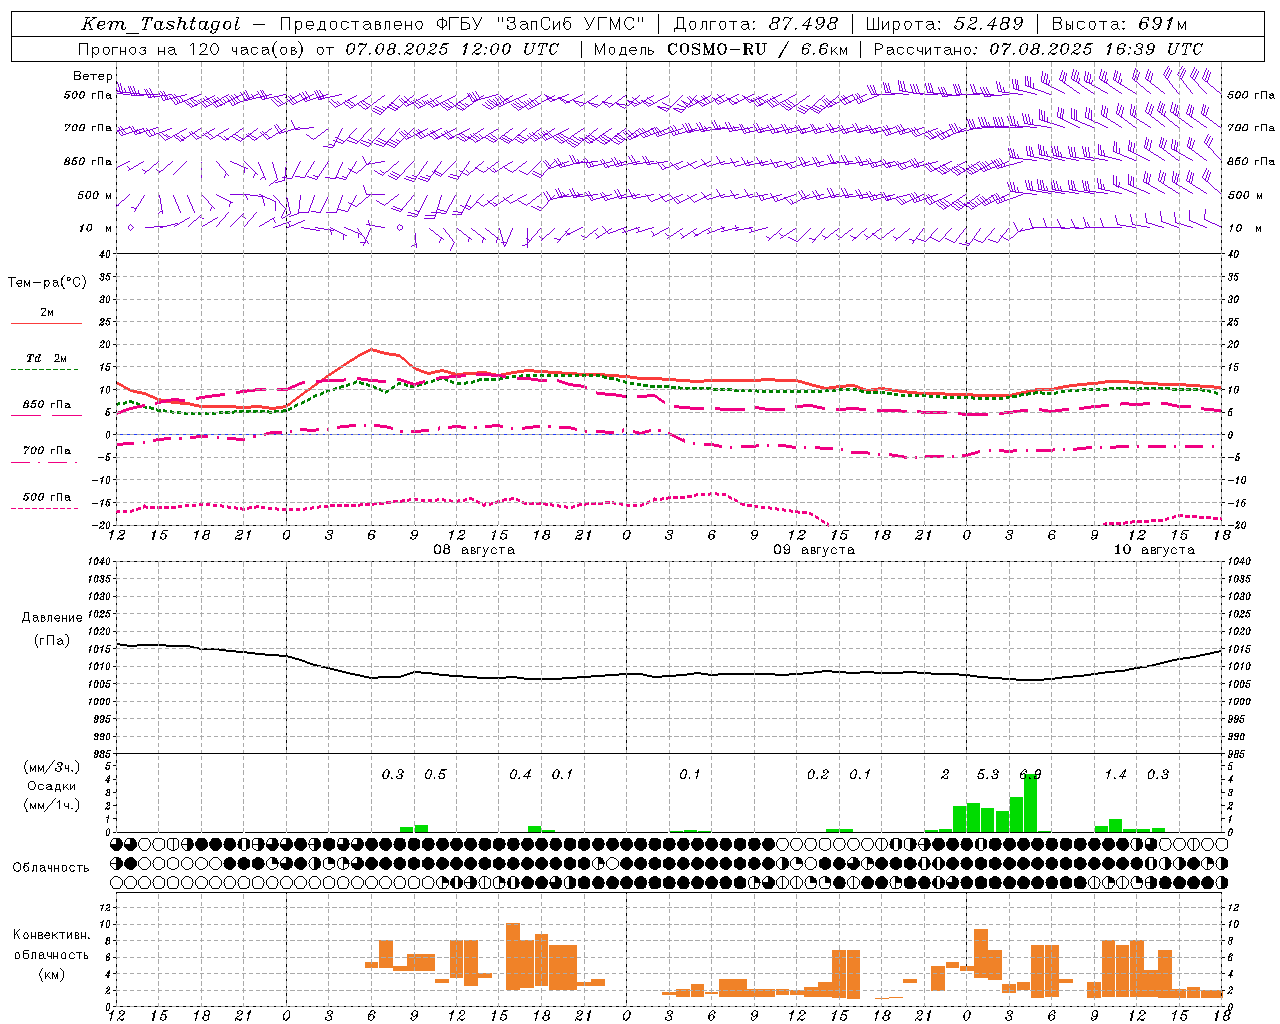The height and width of the screenshot is (1024, 1280).
Task: Click the latitude value Широта: 52.489
Action: (944, 24)
